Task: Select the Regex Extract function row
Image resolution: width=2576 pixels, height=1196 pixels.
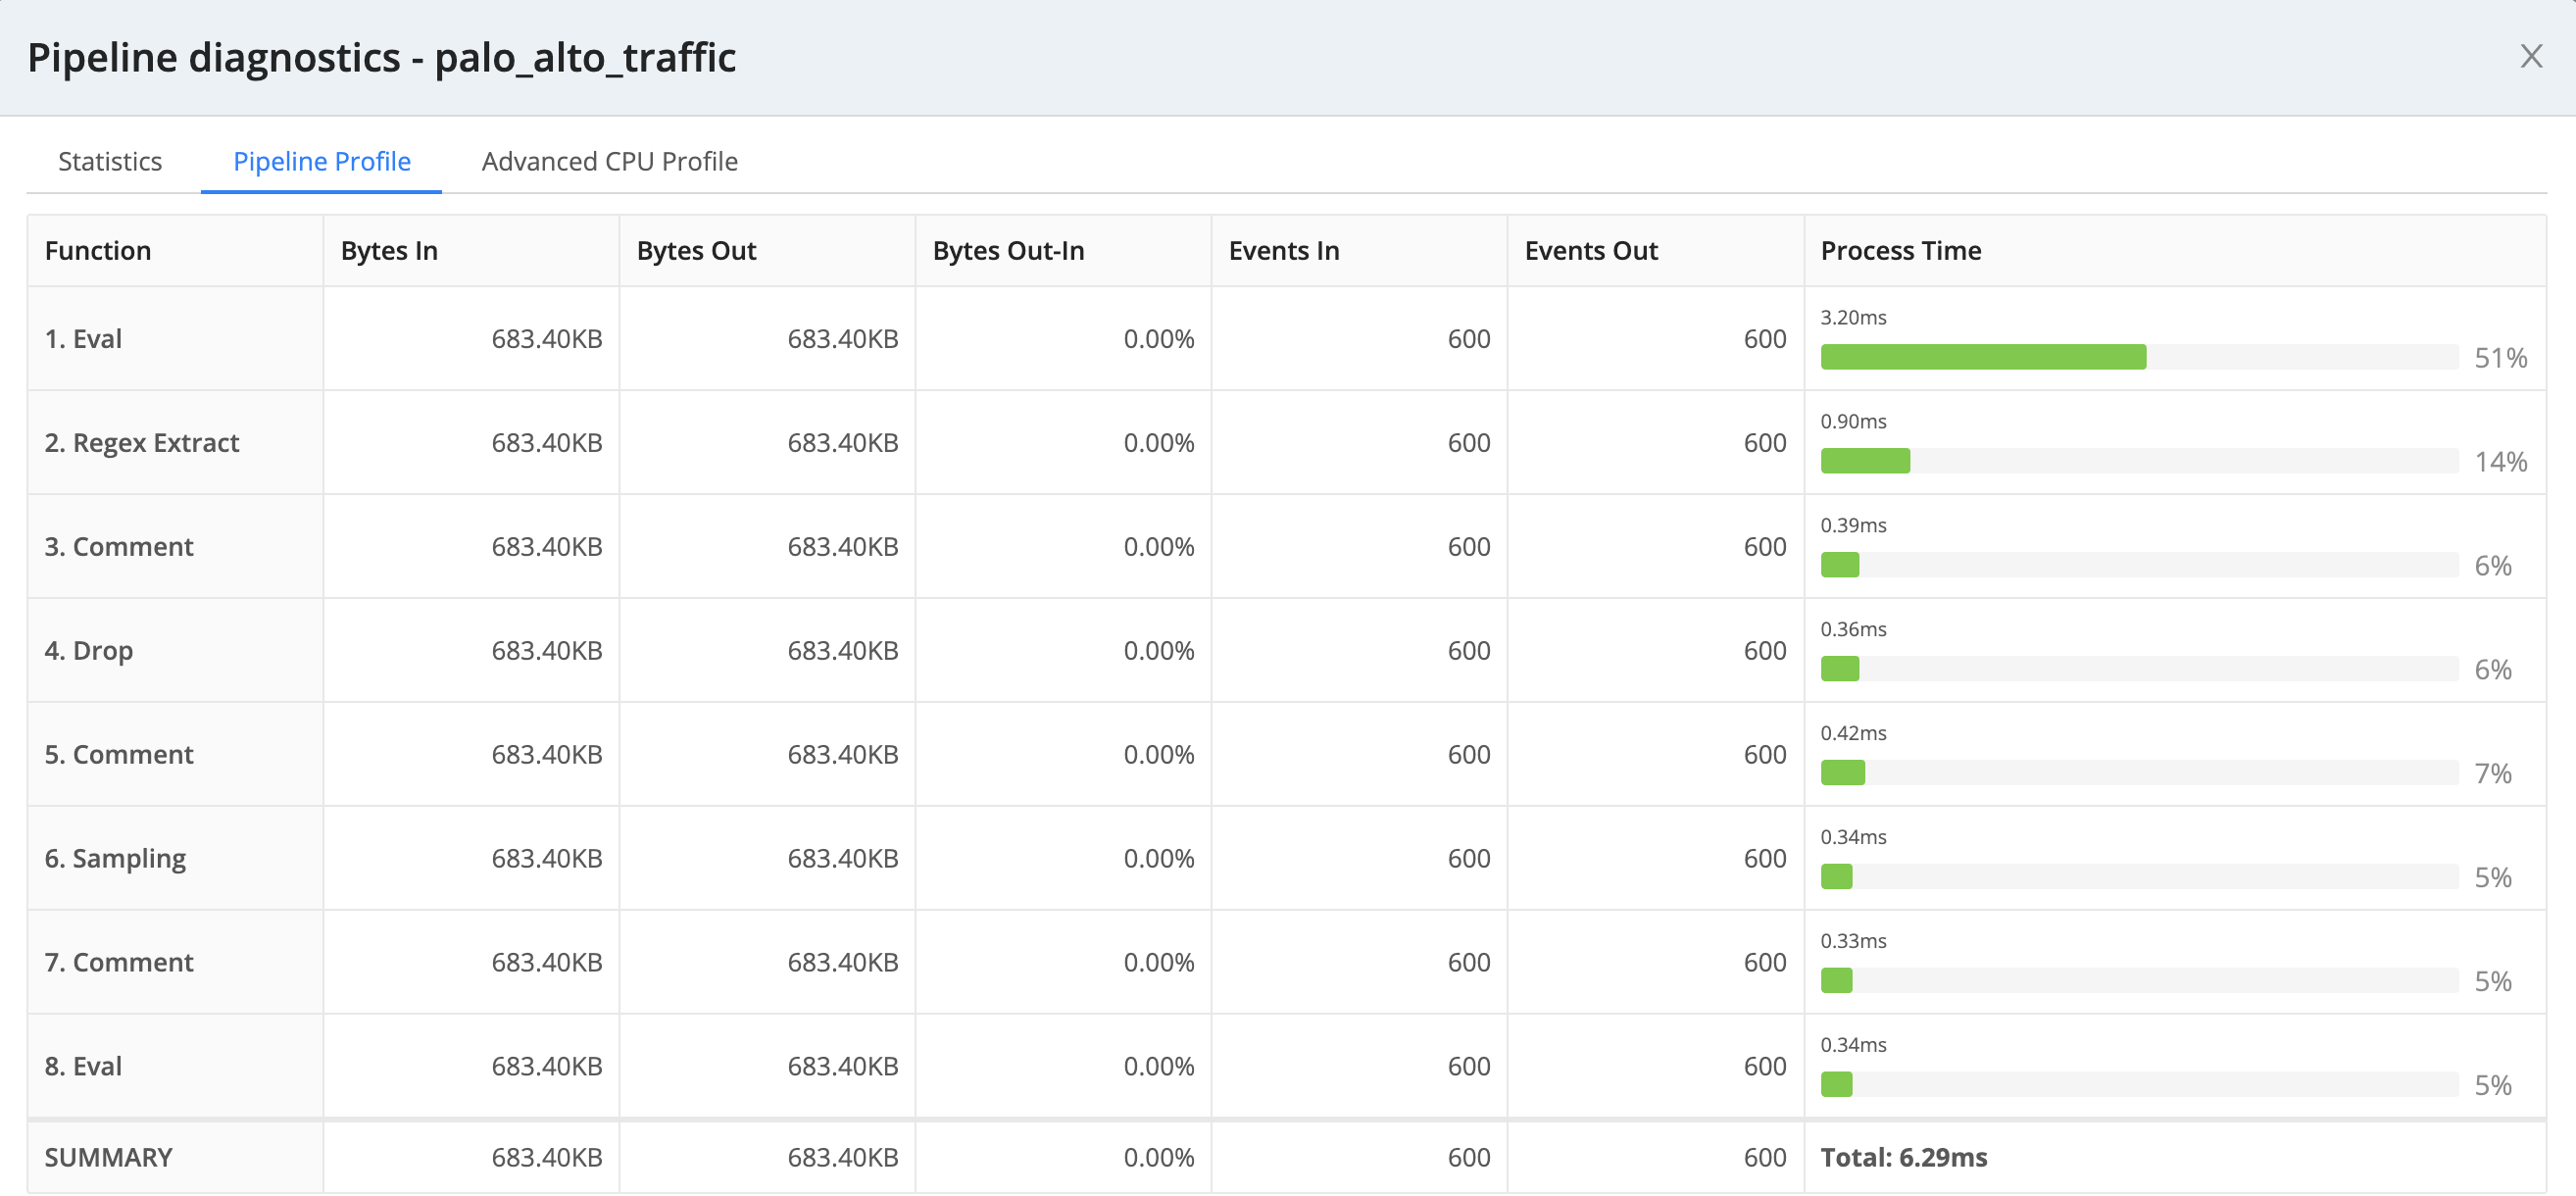Action: 142,442
